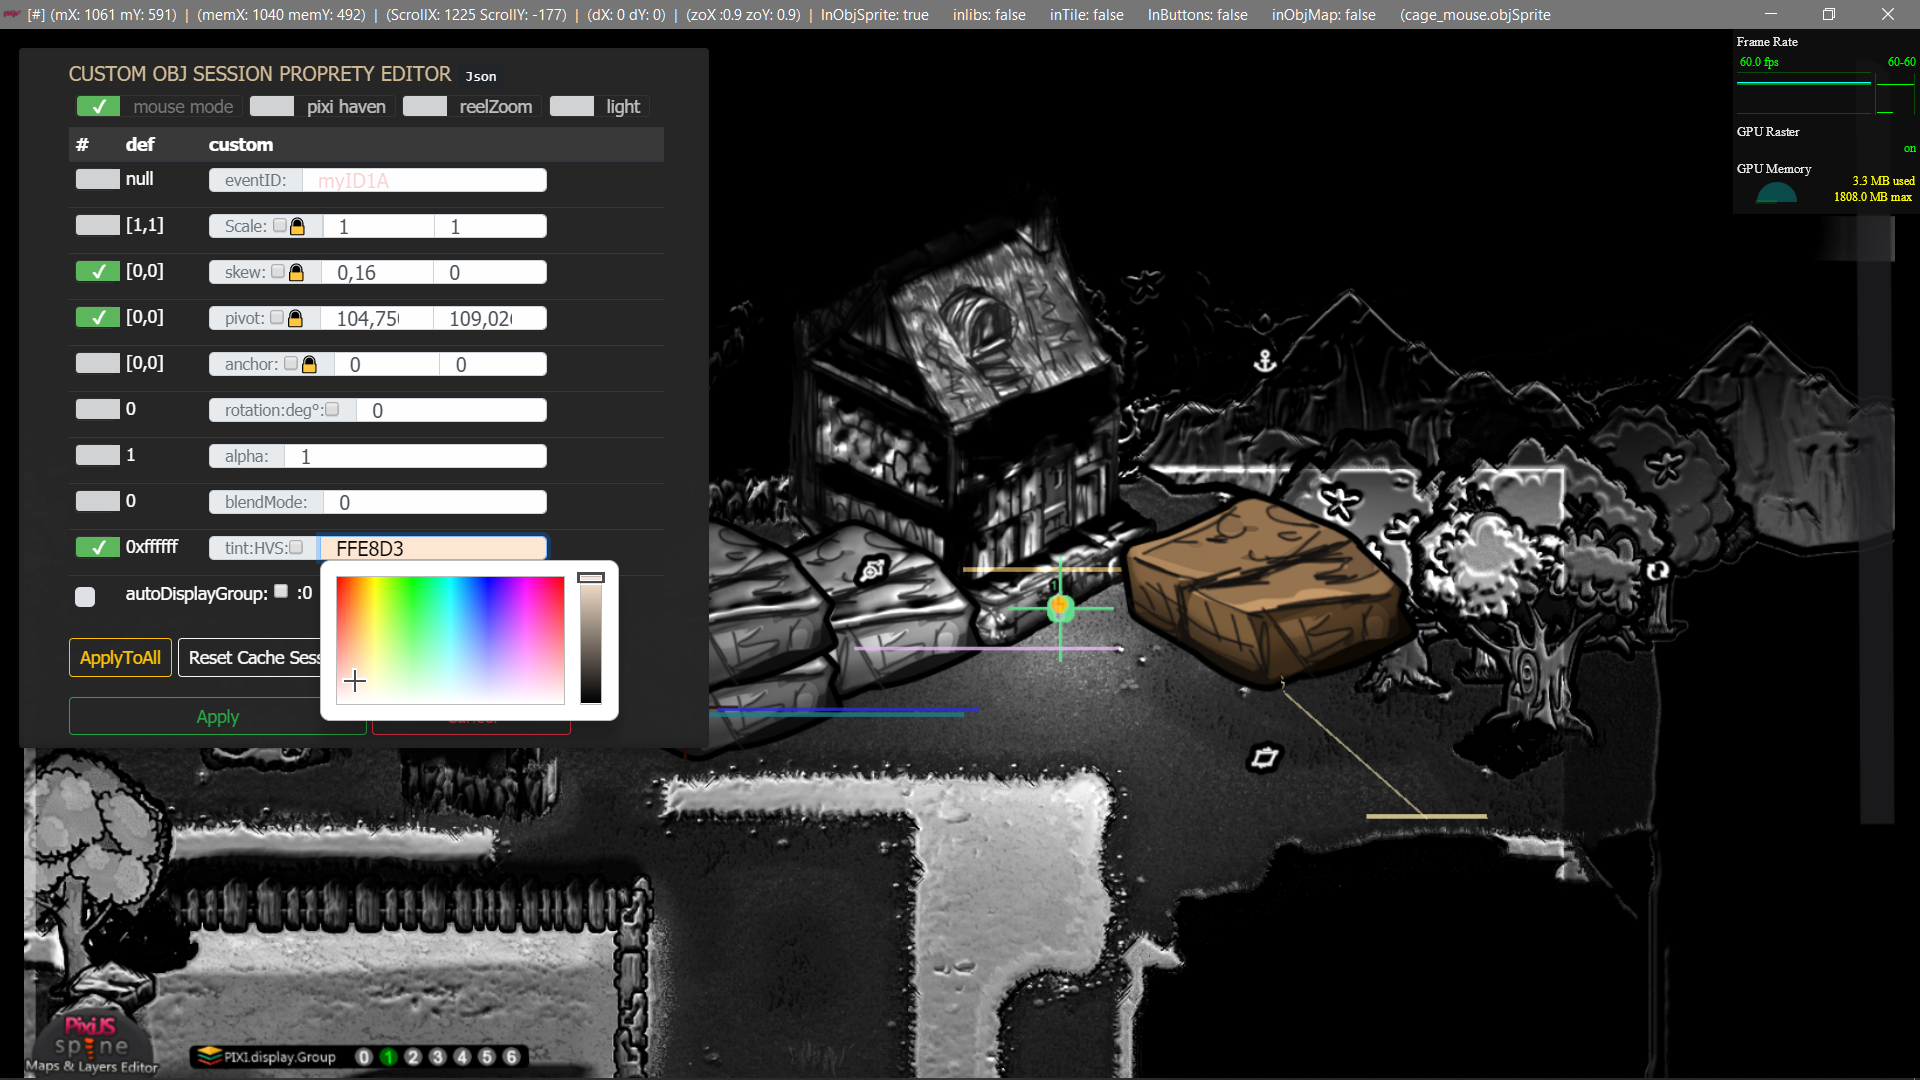Click the 'GPU Raster' stats label
1920x1080 pixels.
pos(1768,132)
